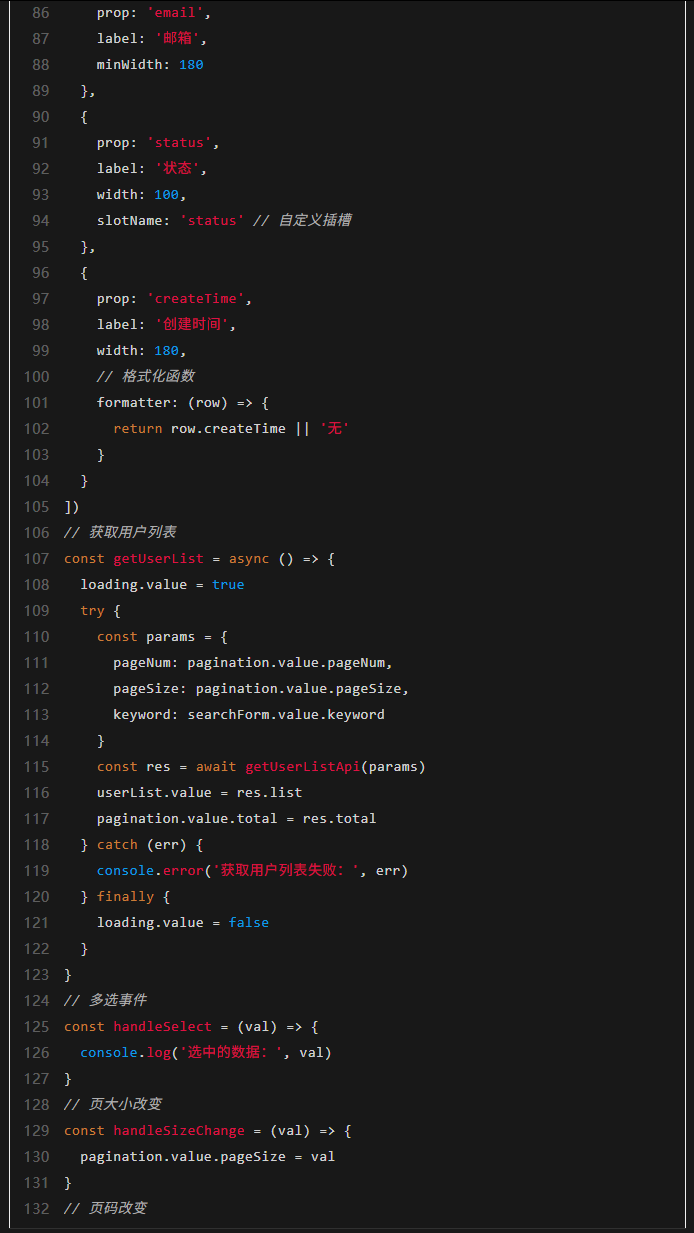
Task: Click the handleSizeChange function name
Action: [178, 1131]
